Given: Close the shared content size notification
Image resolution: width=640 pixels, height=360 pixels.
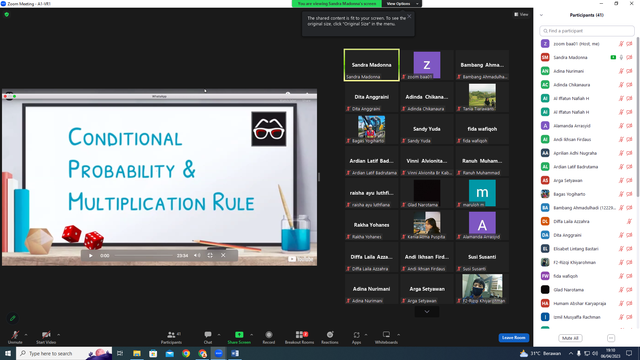Looking at the screenshot, I should pos(409,16).
